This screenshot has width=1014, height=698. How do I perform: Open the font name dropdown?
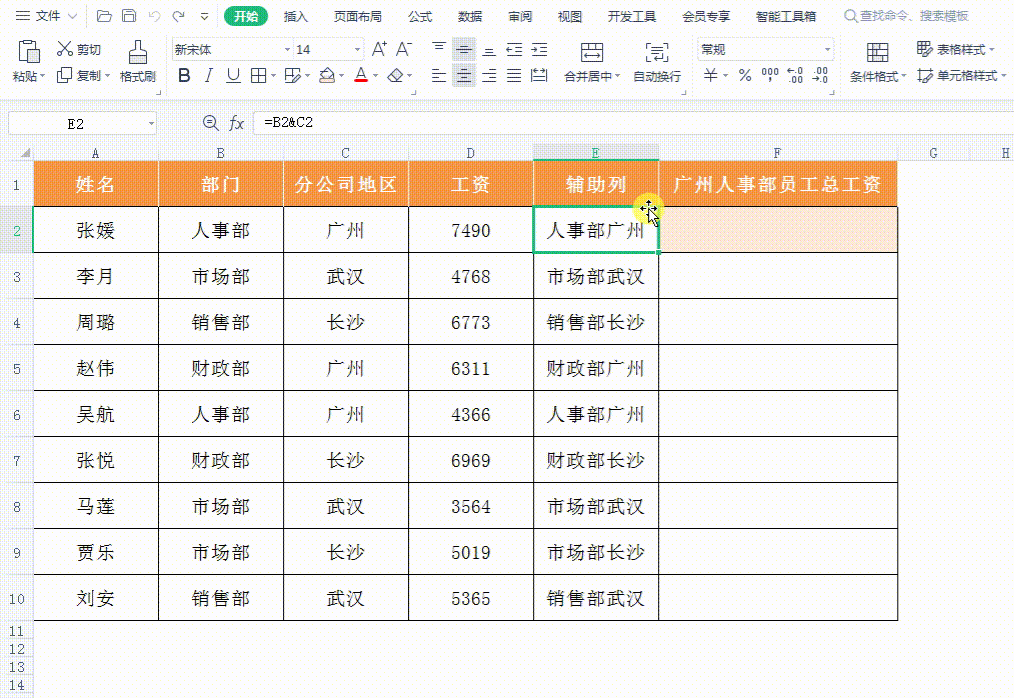pos(285,47)
